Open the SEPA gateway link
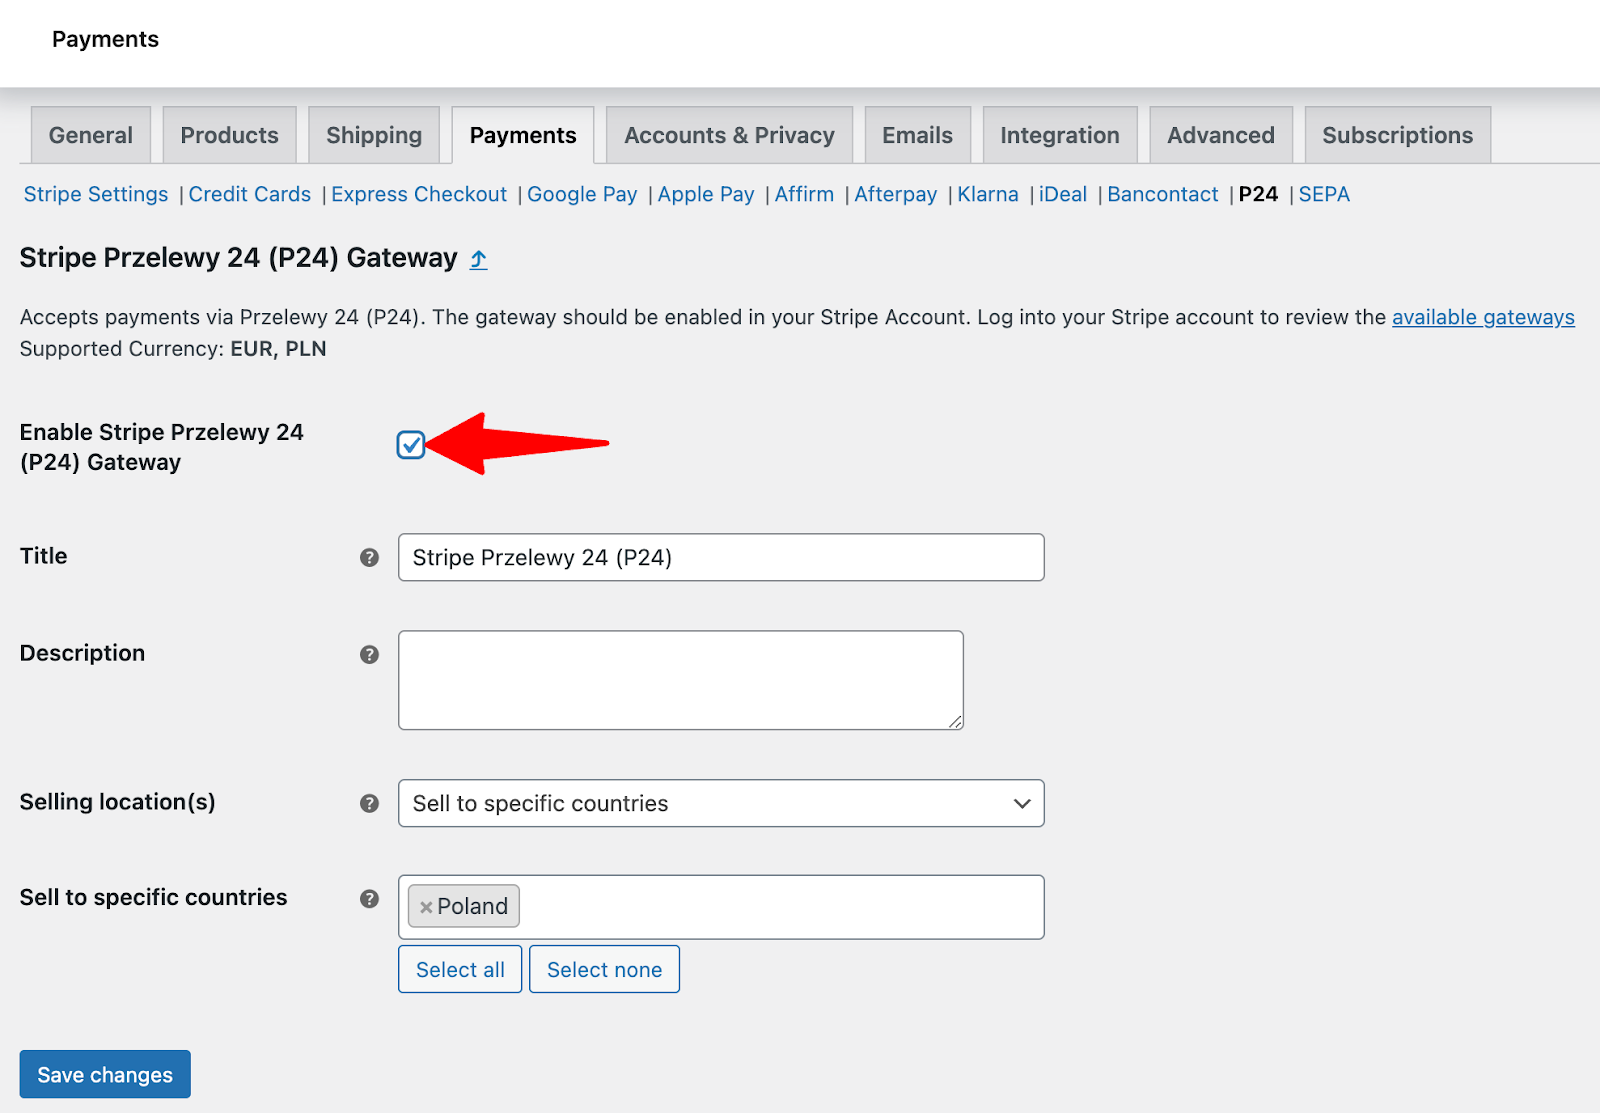Viewport: 1600px width, 1113px height. 1324,194
